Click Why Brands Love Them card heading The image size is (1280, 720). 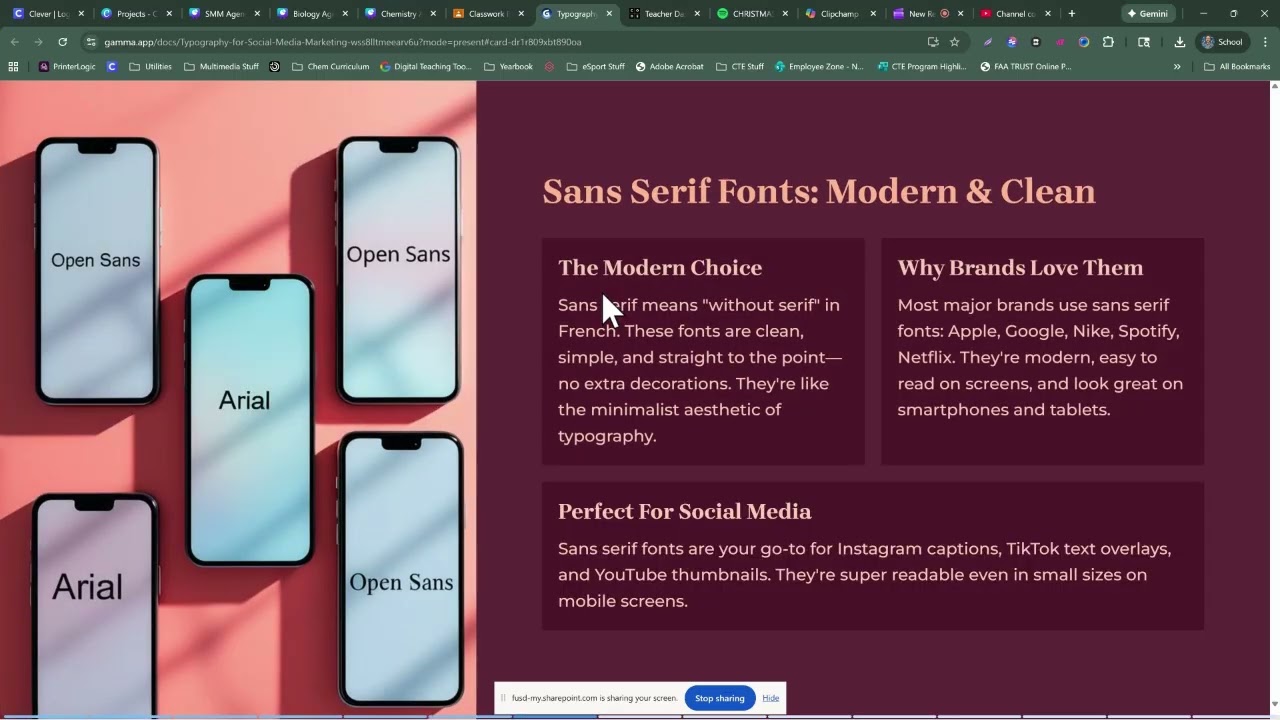pyautogui.click(x=1020, y=267)
